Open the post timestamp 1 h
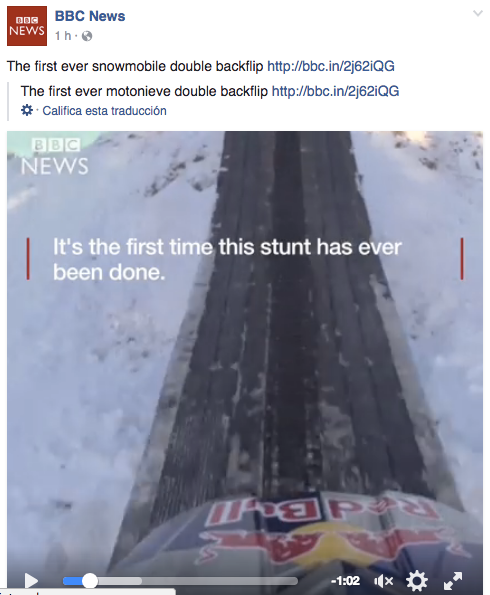The height and width of the screenshot is (595, 490). [x=63, y=36]
